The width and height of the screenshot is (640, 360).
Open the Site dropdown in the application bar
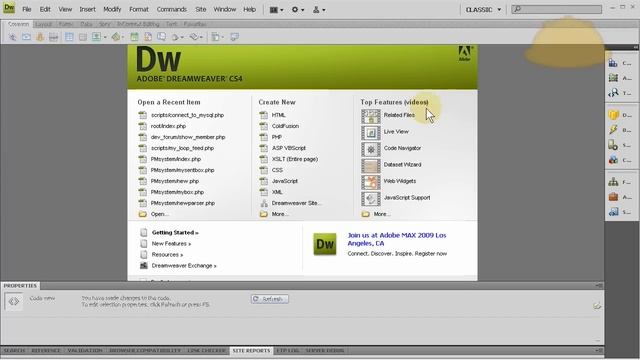[x=319, y=9]
